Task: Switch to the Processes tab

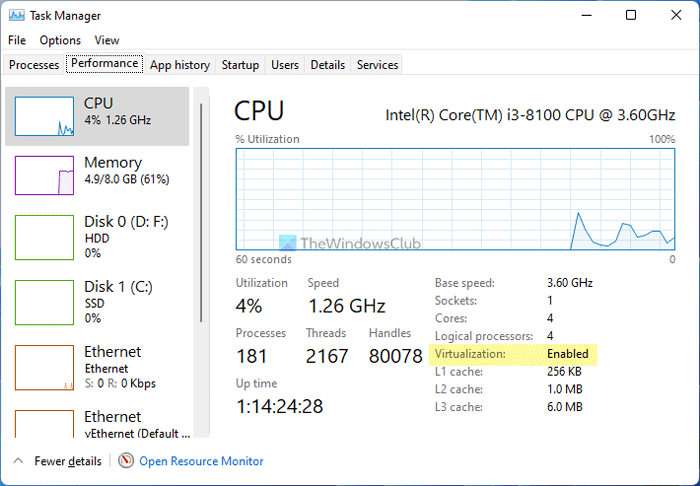Action: pyautogui.click(x=34, y=65)
